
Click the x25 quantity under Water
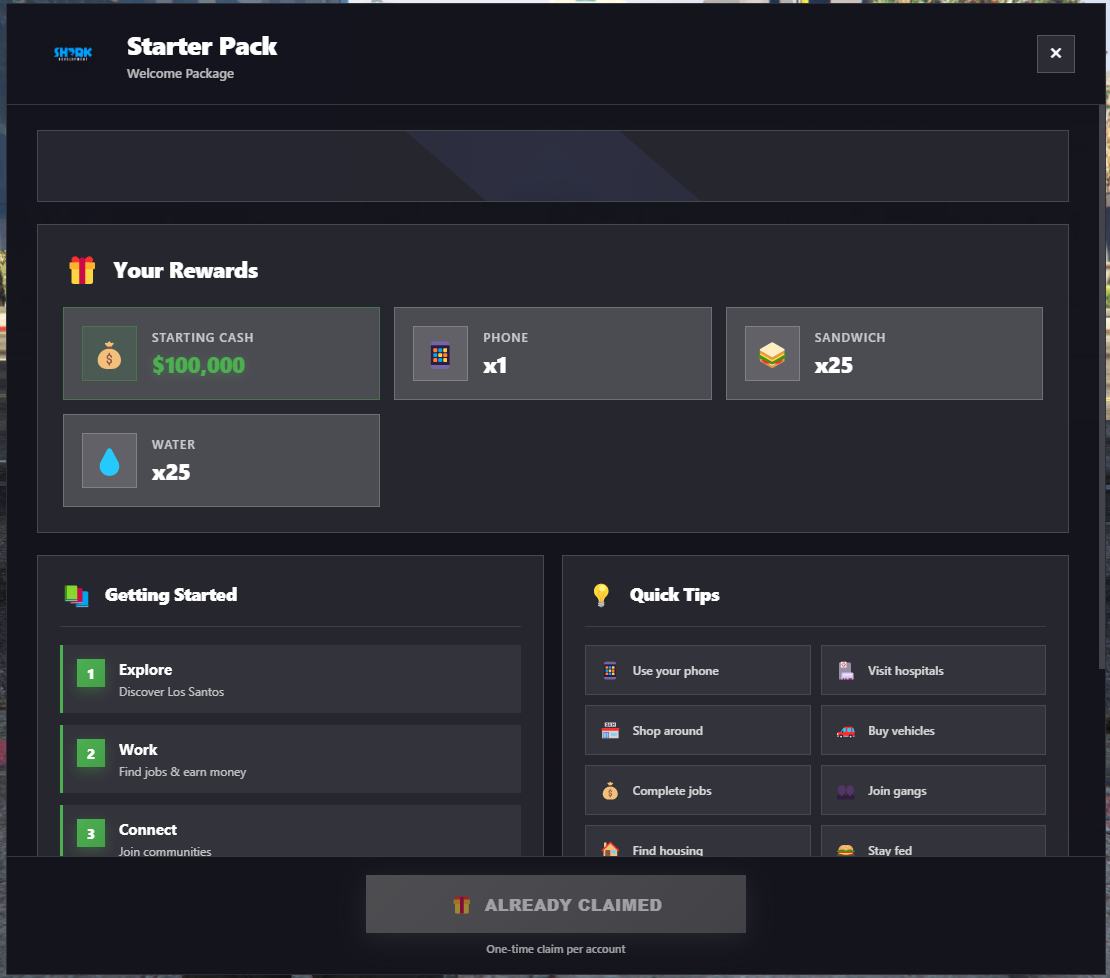point(171,472)
